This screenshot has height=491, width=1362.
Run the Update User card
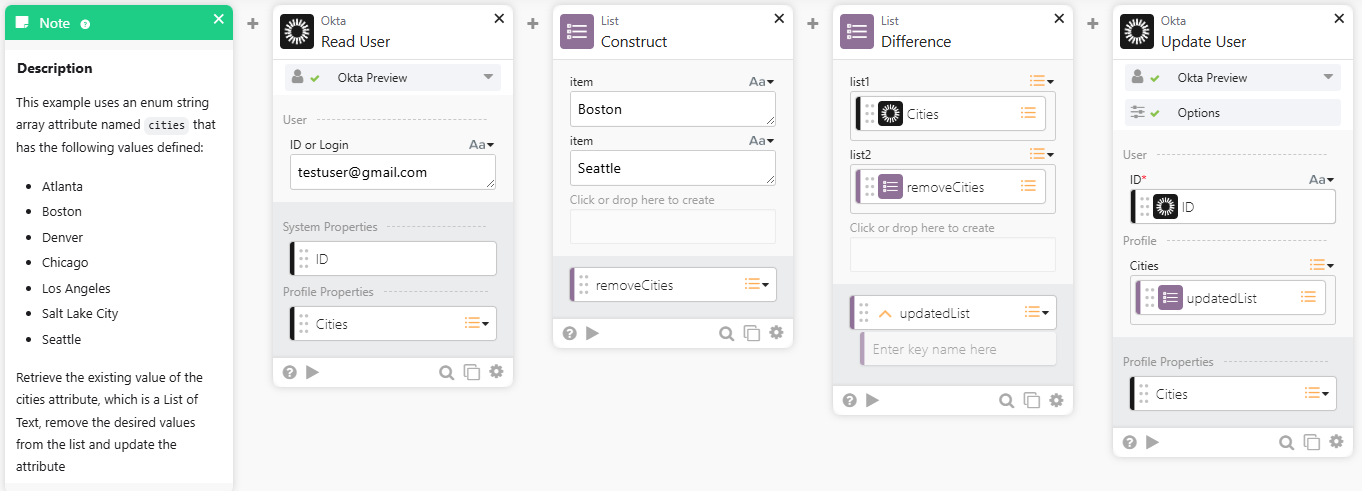point(1153,442)
